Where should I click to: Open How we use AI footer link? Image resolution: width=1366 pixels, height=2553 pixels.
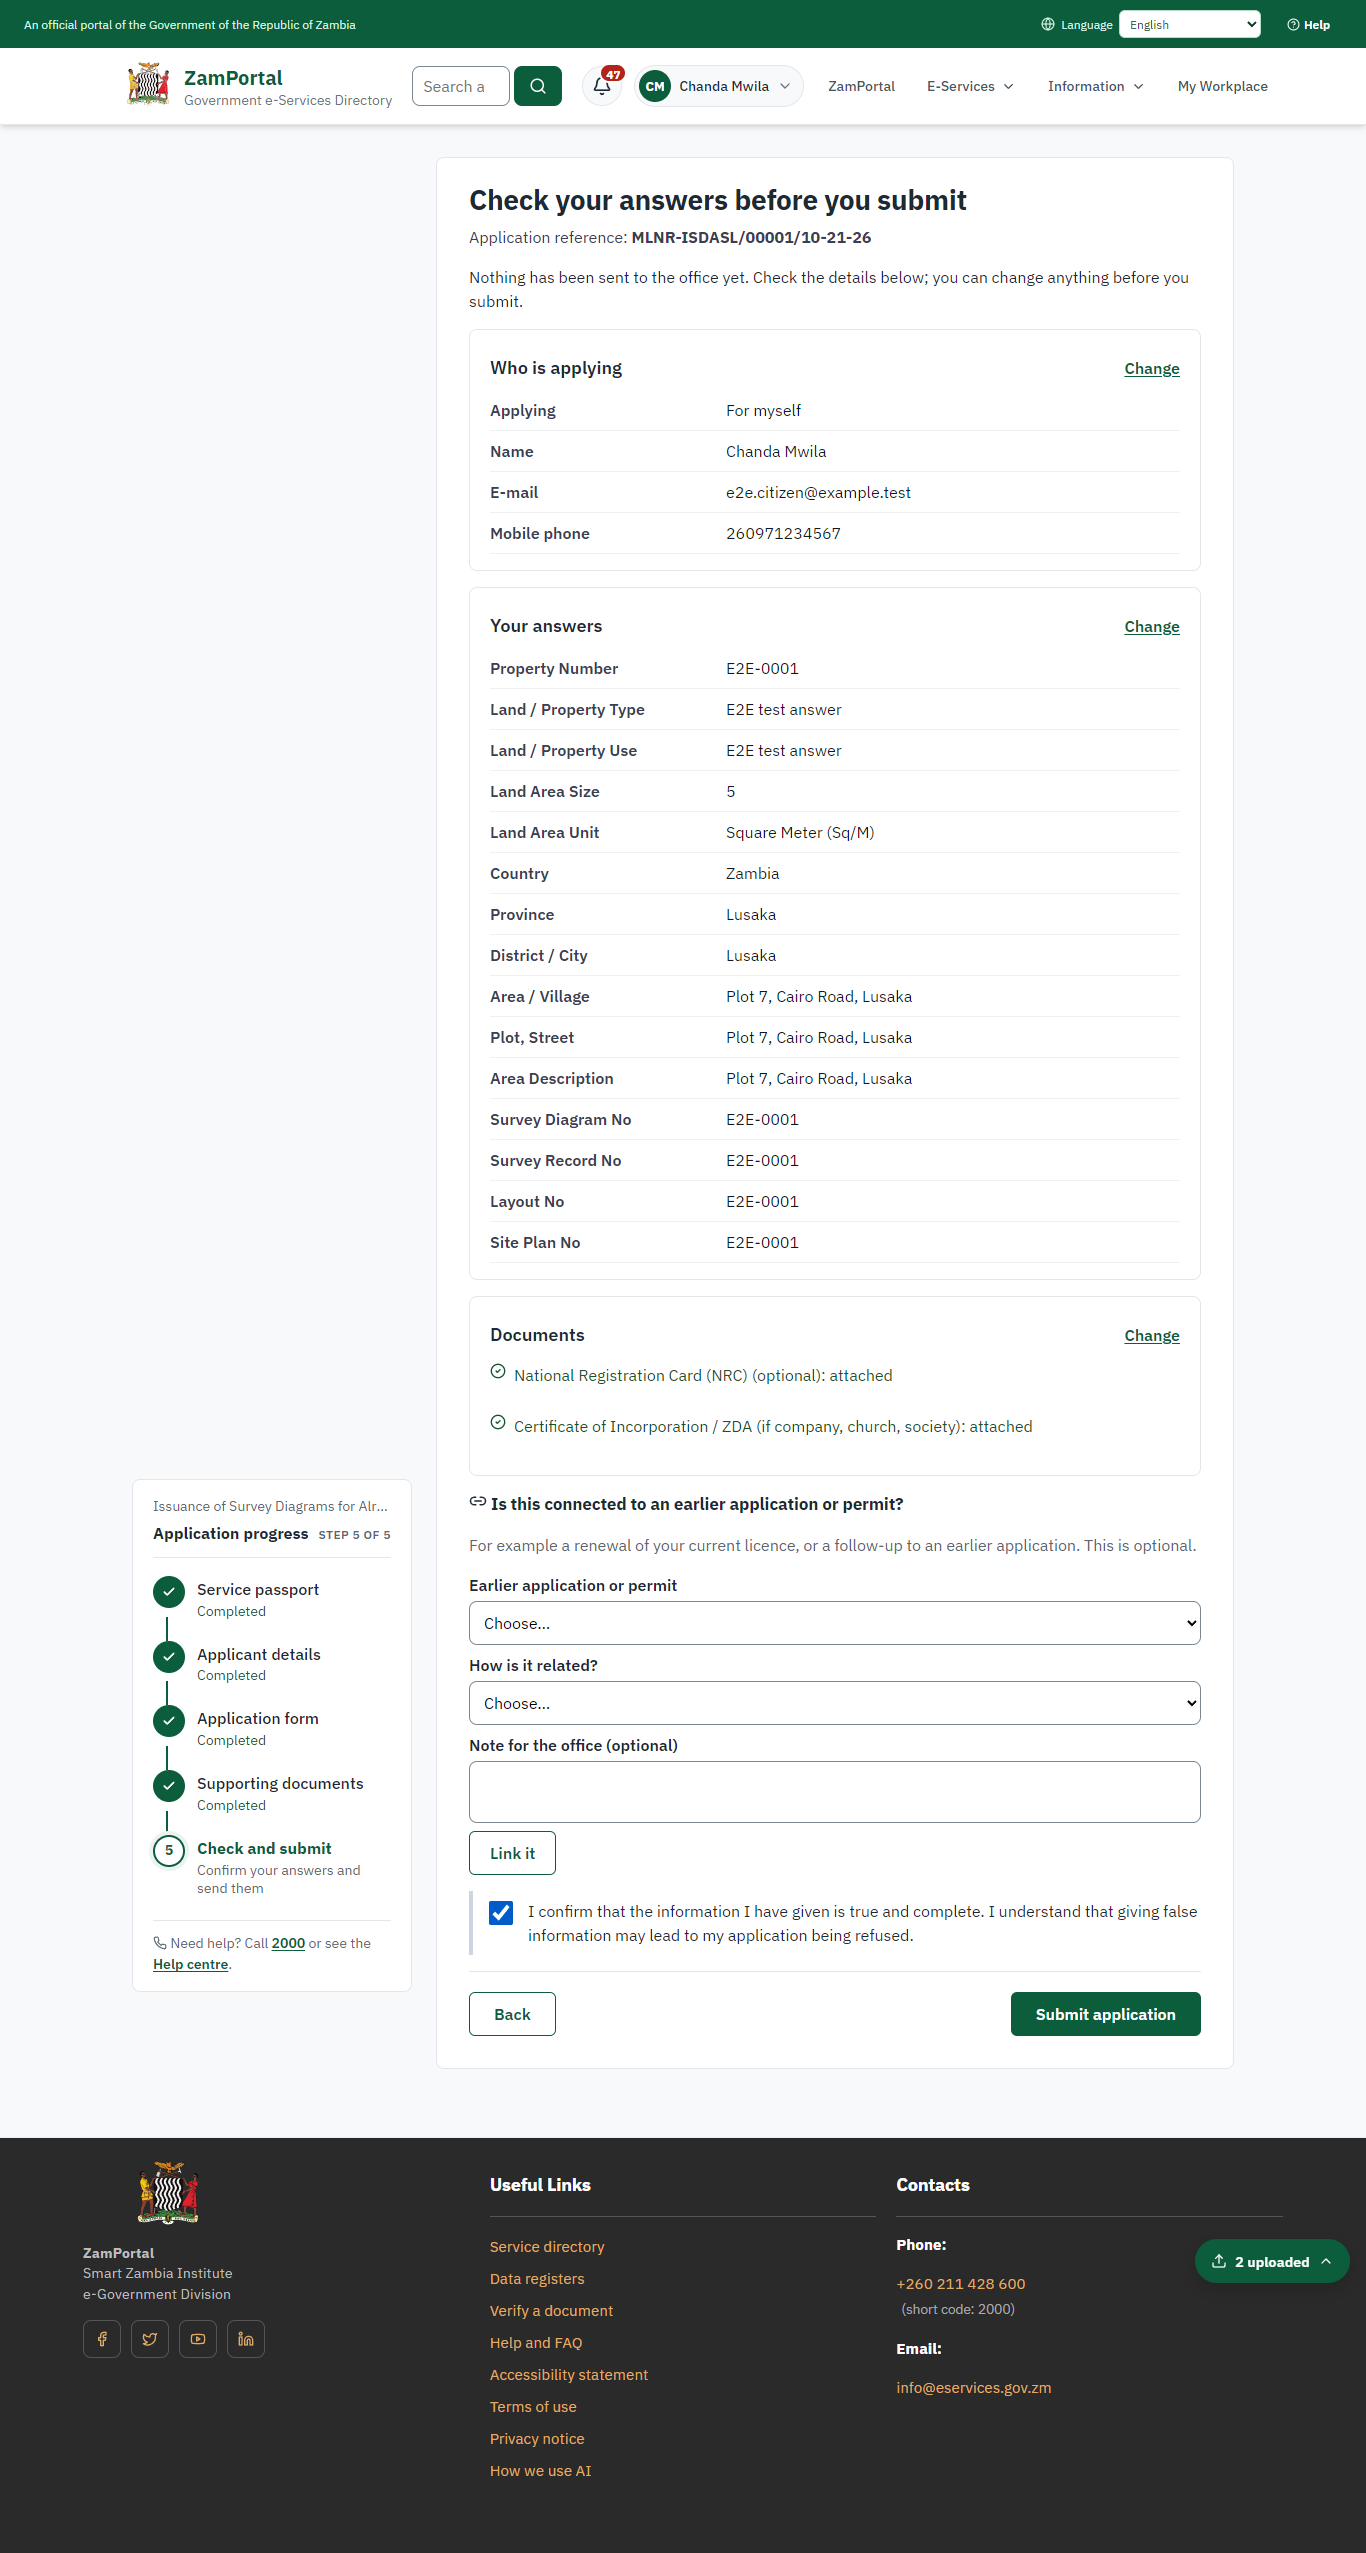(541, 2471)
